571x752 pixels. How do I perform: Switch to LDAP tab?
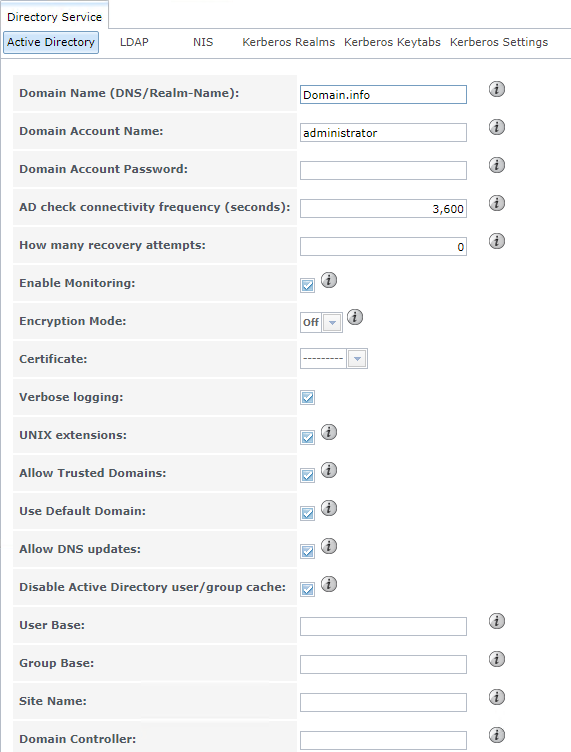pos(134,42)
